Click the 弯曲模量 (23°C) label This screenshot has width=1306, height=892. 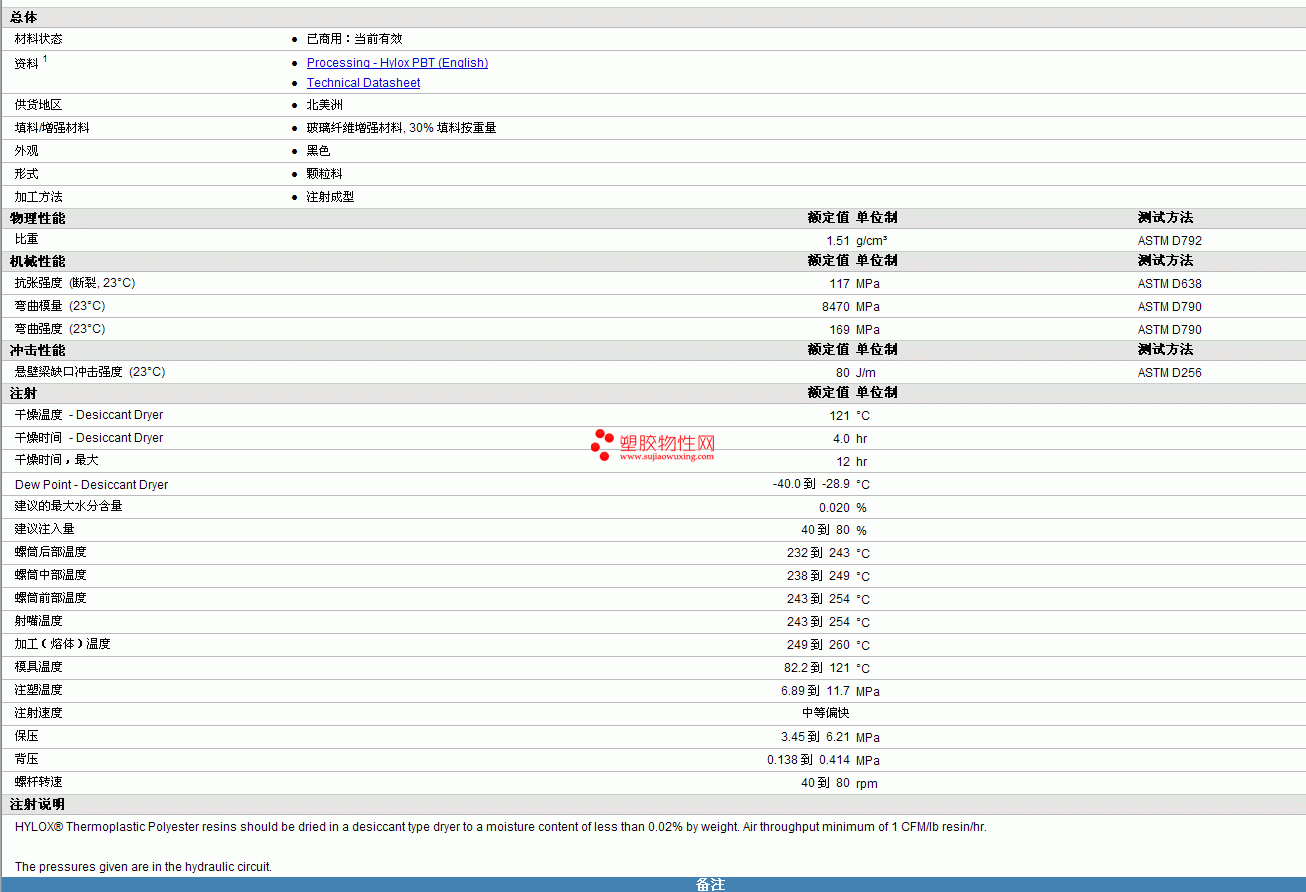click(x=60, y=306)
